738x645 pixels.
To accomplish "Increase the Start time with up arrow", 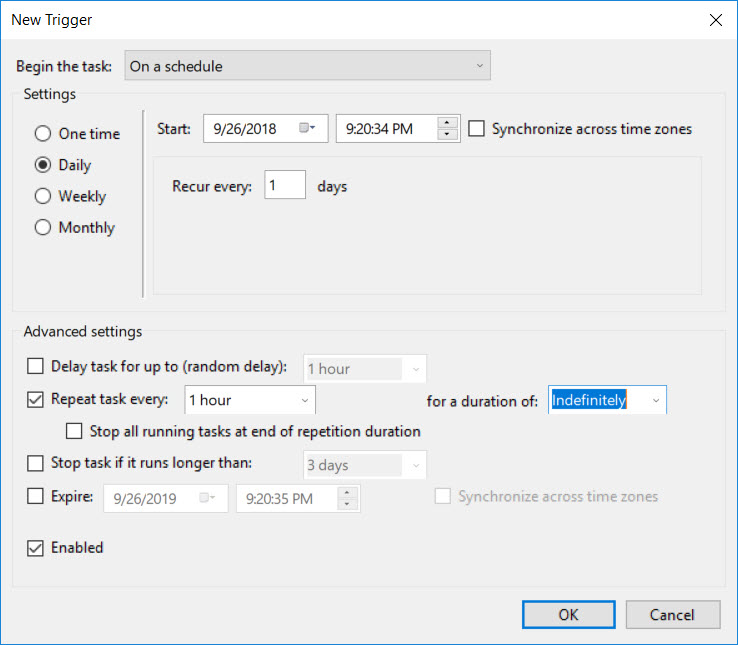I will pyautogui.click(x=448, y=123).
